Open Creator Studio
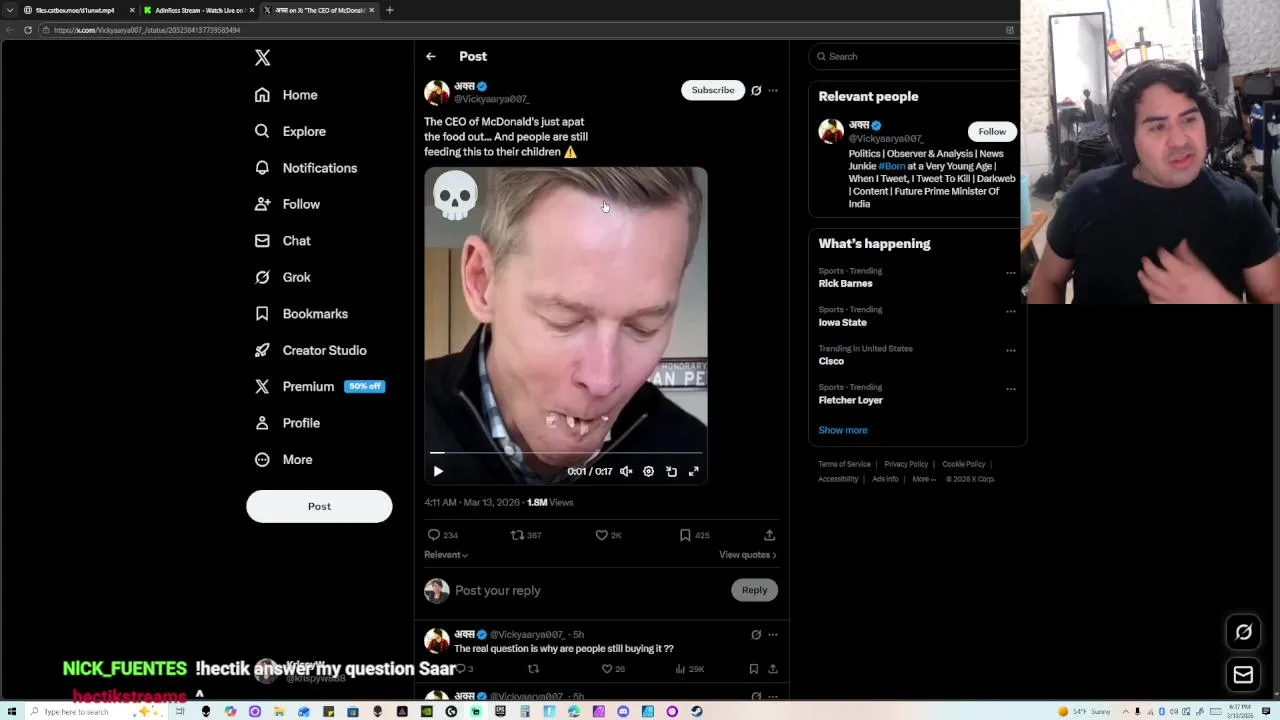This screenshot has width=1280, height=720. tap(310, 350)
